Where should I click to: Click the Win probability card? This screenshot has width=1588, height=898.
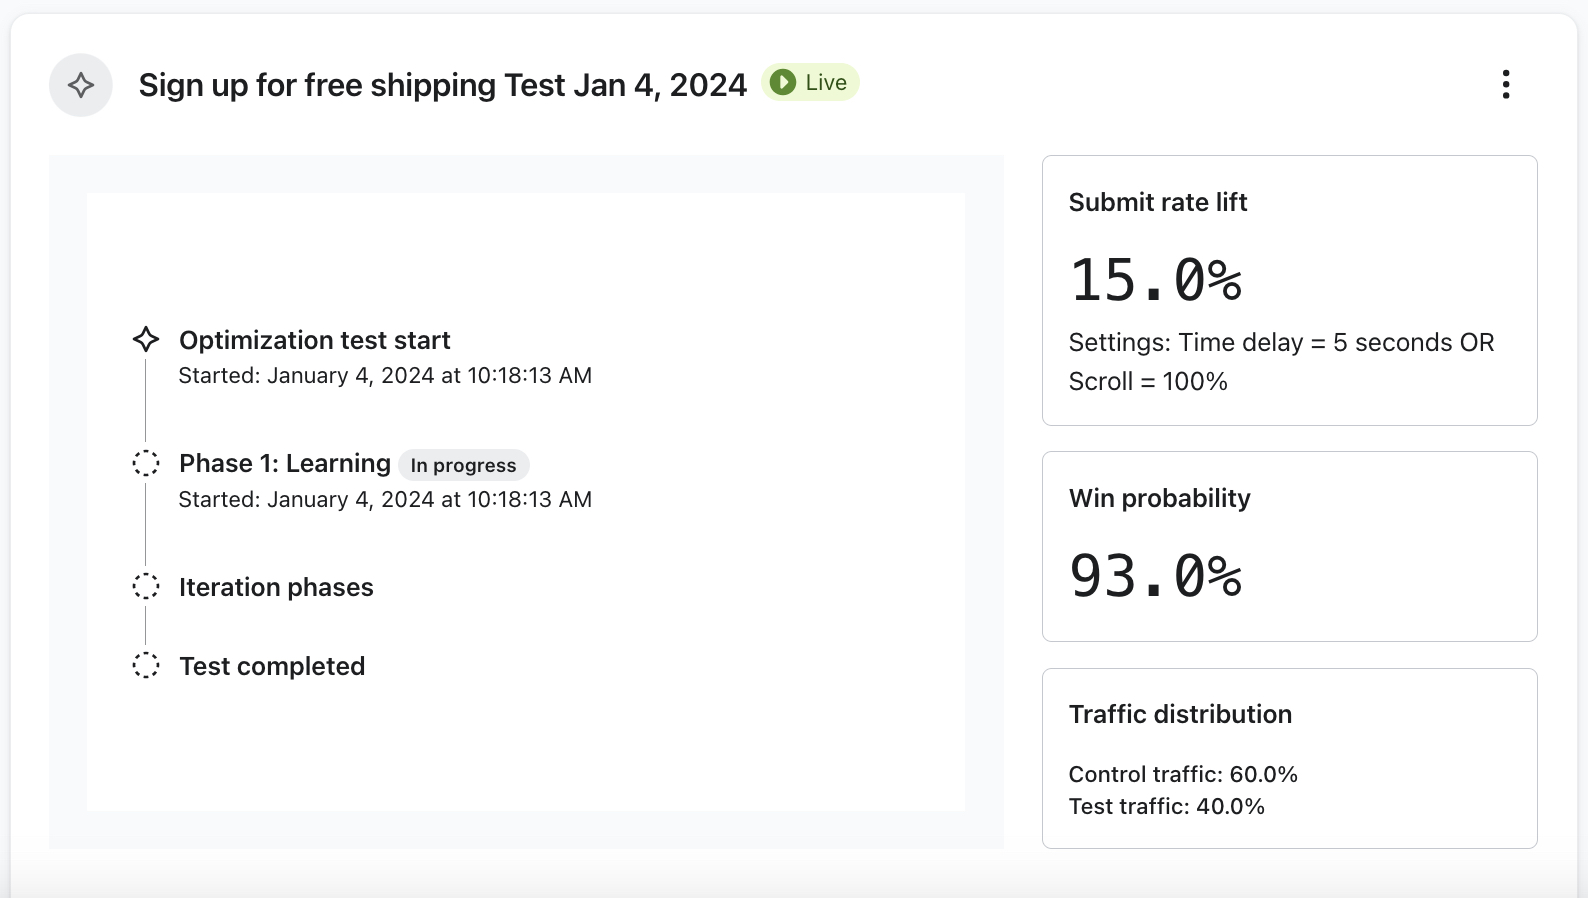pos(1289,546)
